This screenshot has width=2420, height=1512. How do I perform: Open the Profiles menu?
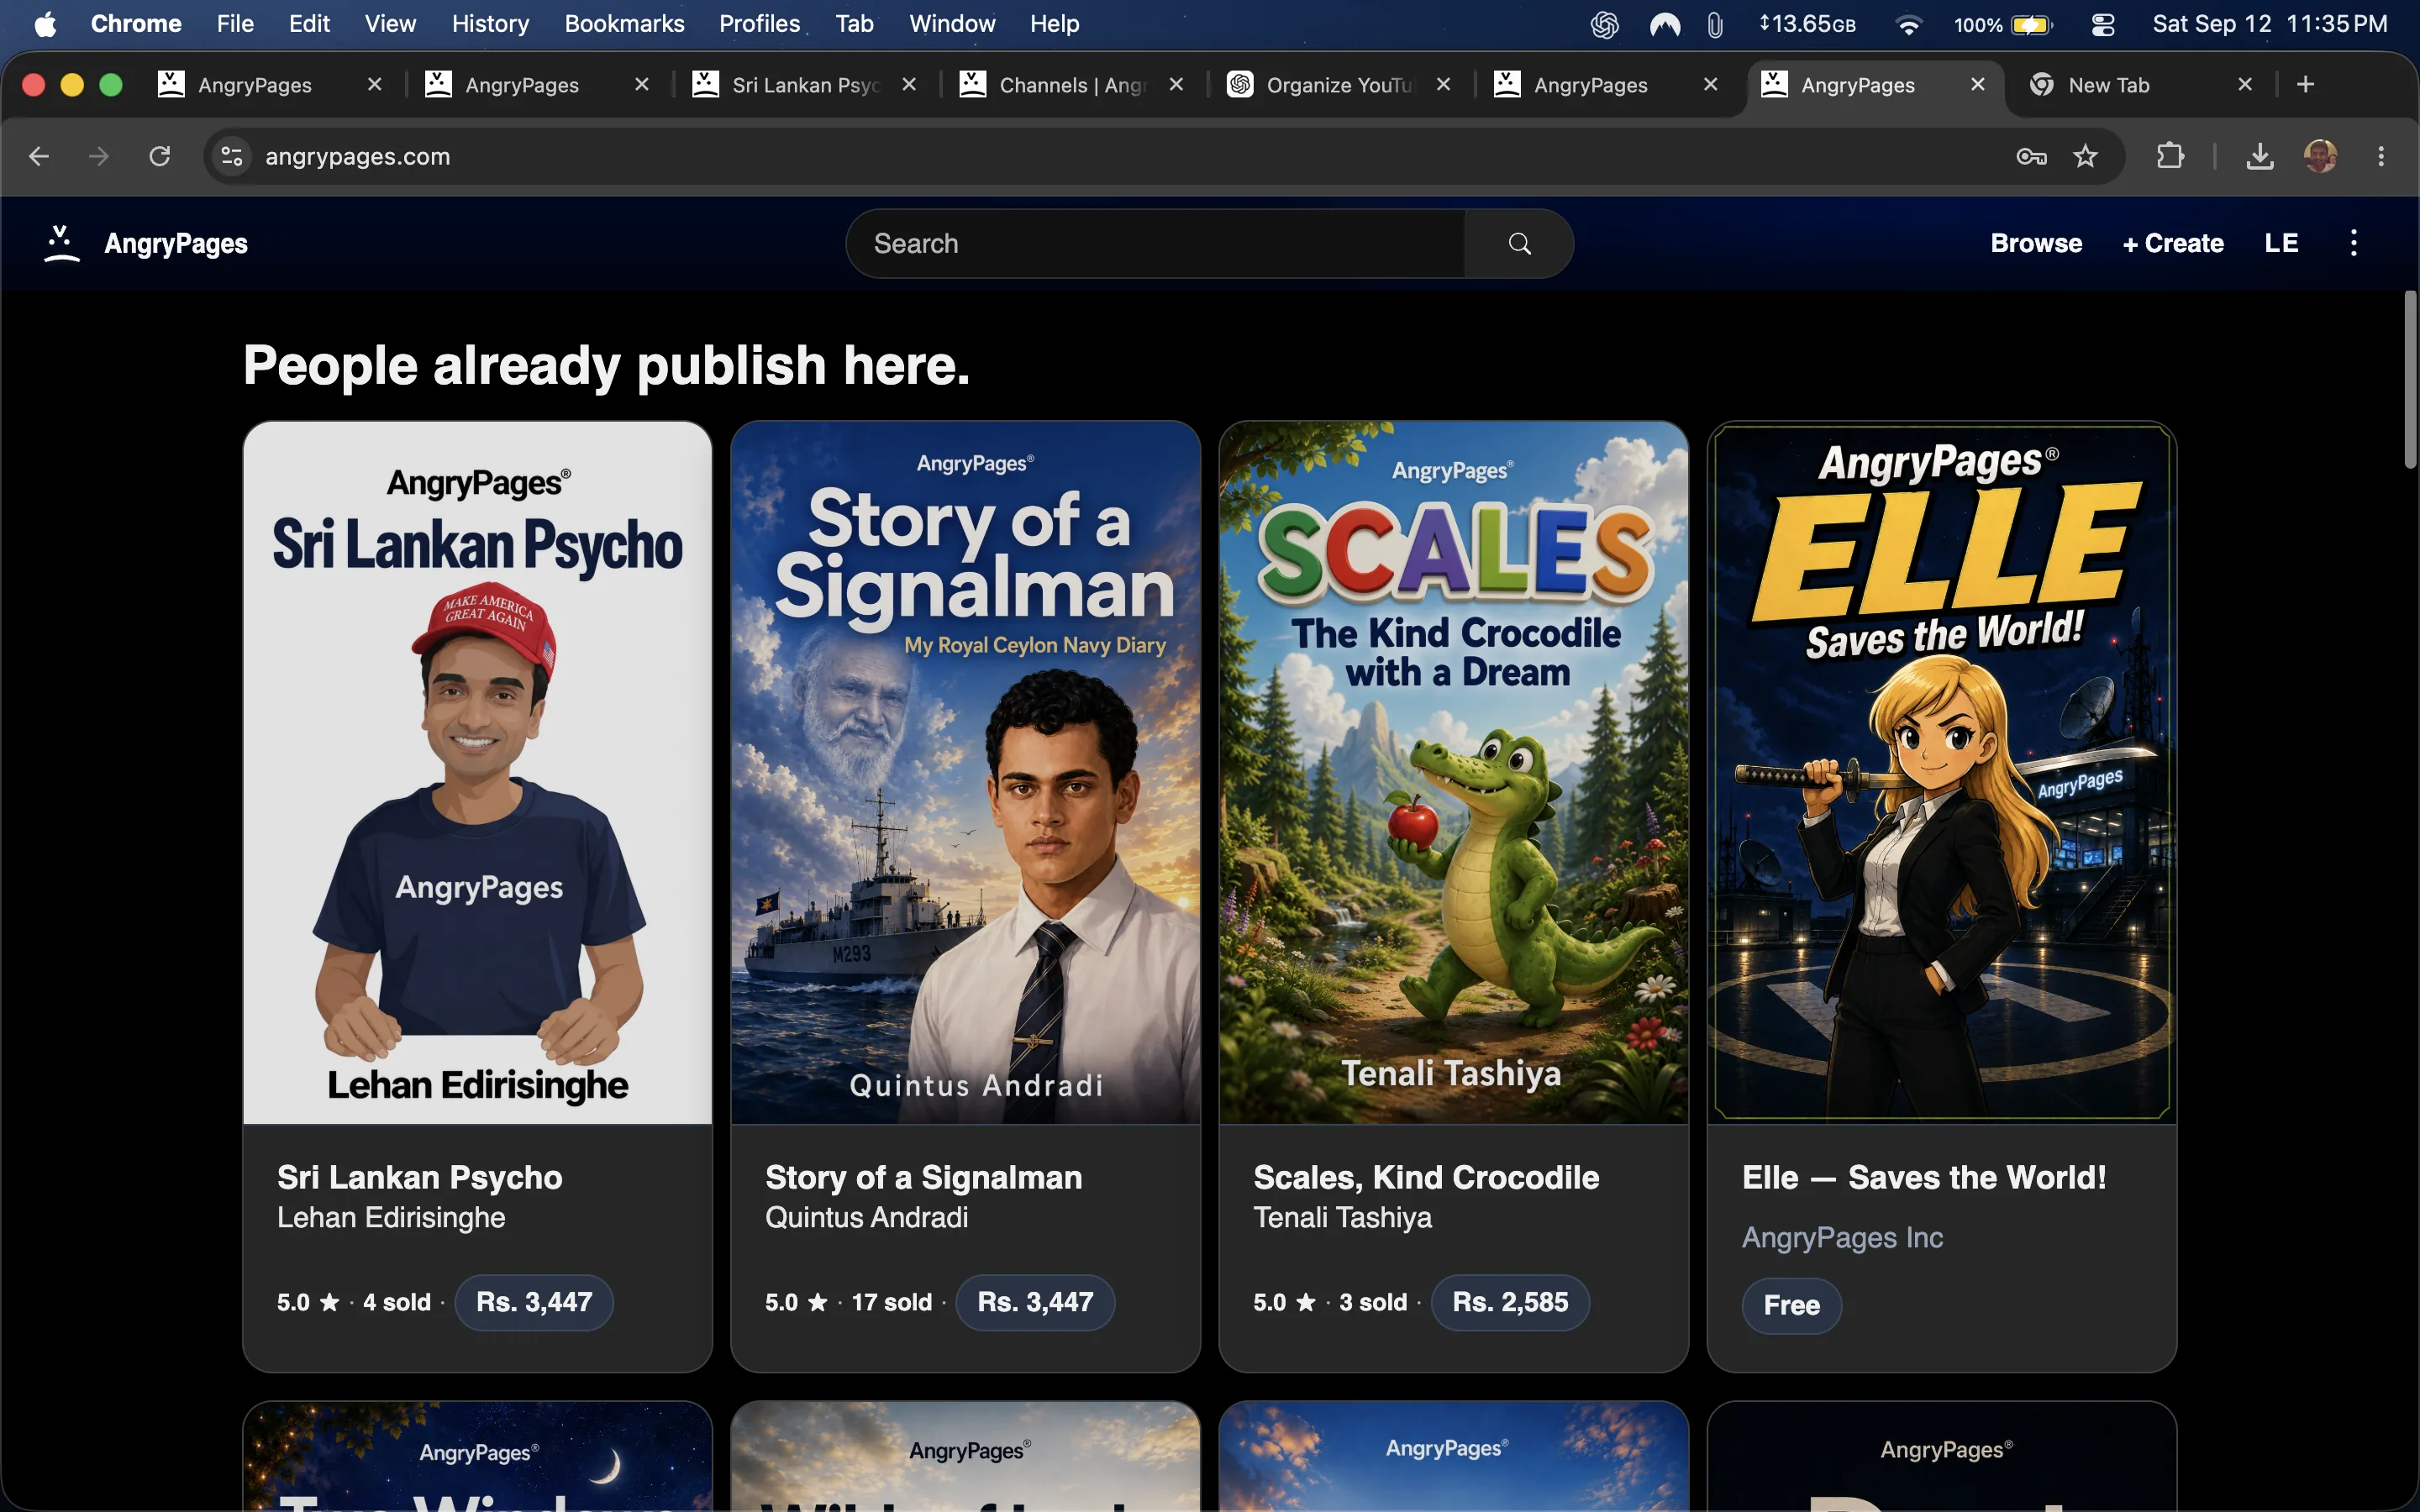coord(759,24)
